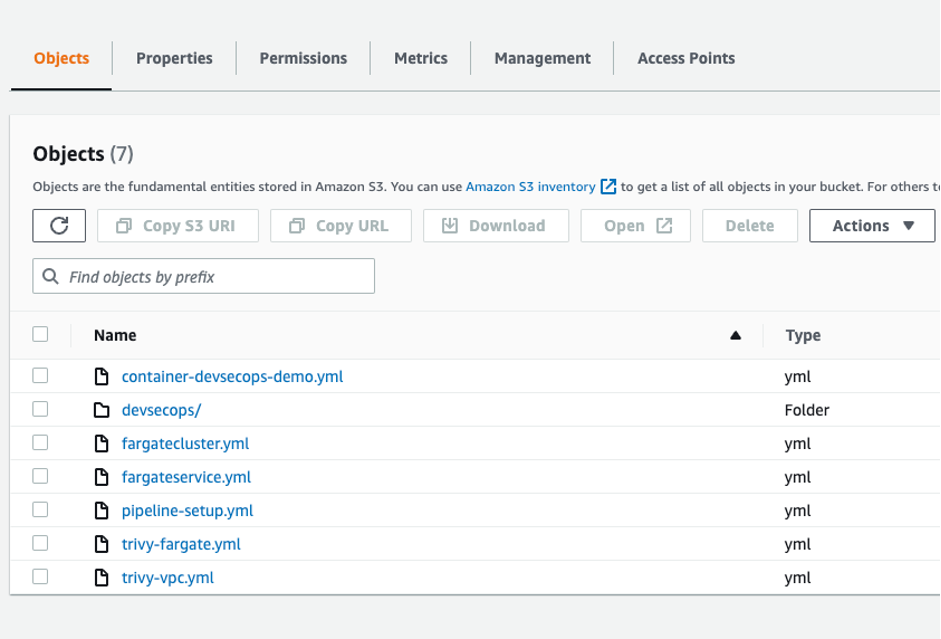Click the refresh objects icon
Screen dimensions: 941x639
(x=58, y=225)
